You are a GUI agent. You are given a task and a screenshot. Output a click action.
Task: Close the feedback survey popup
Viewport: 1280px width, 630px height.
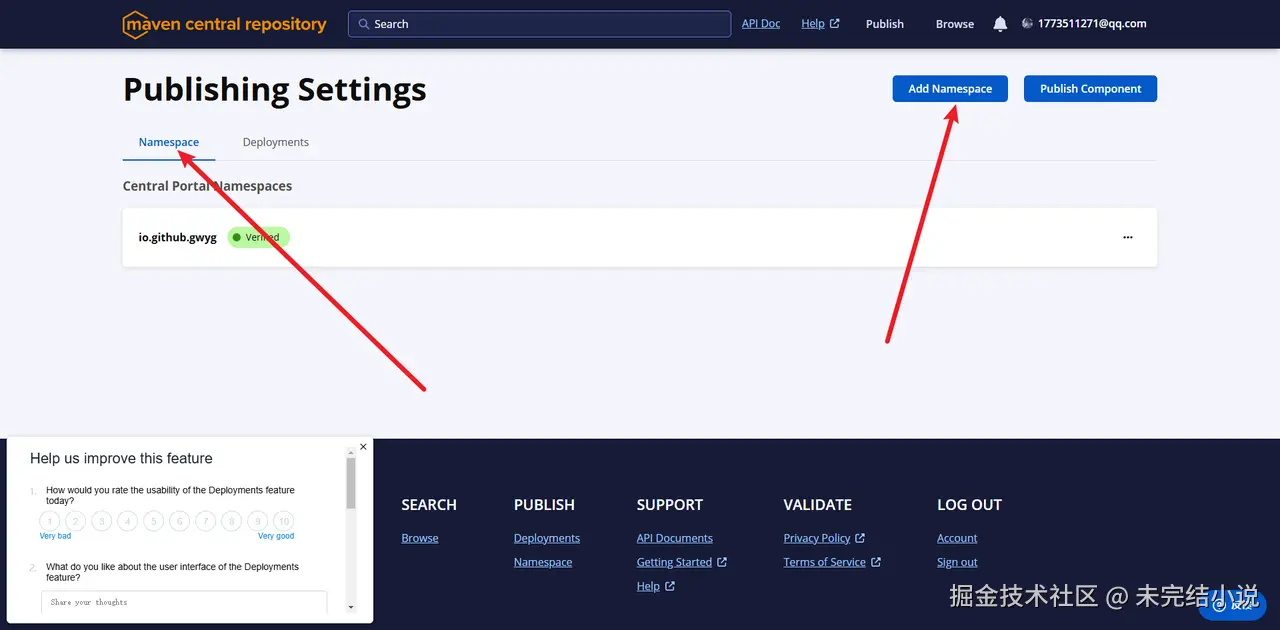coord(363,447)
